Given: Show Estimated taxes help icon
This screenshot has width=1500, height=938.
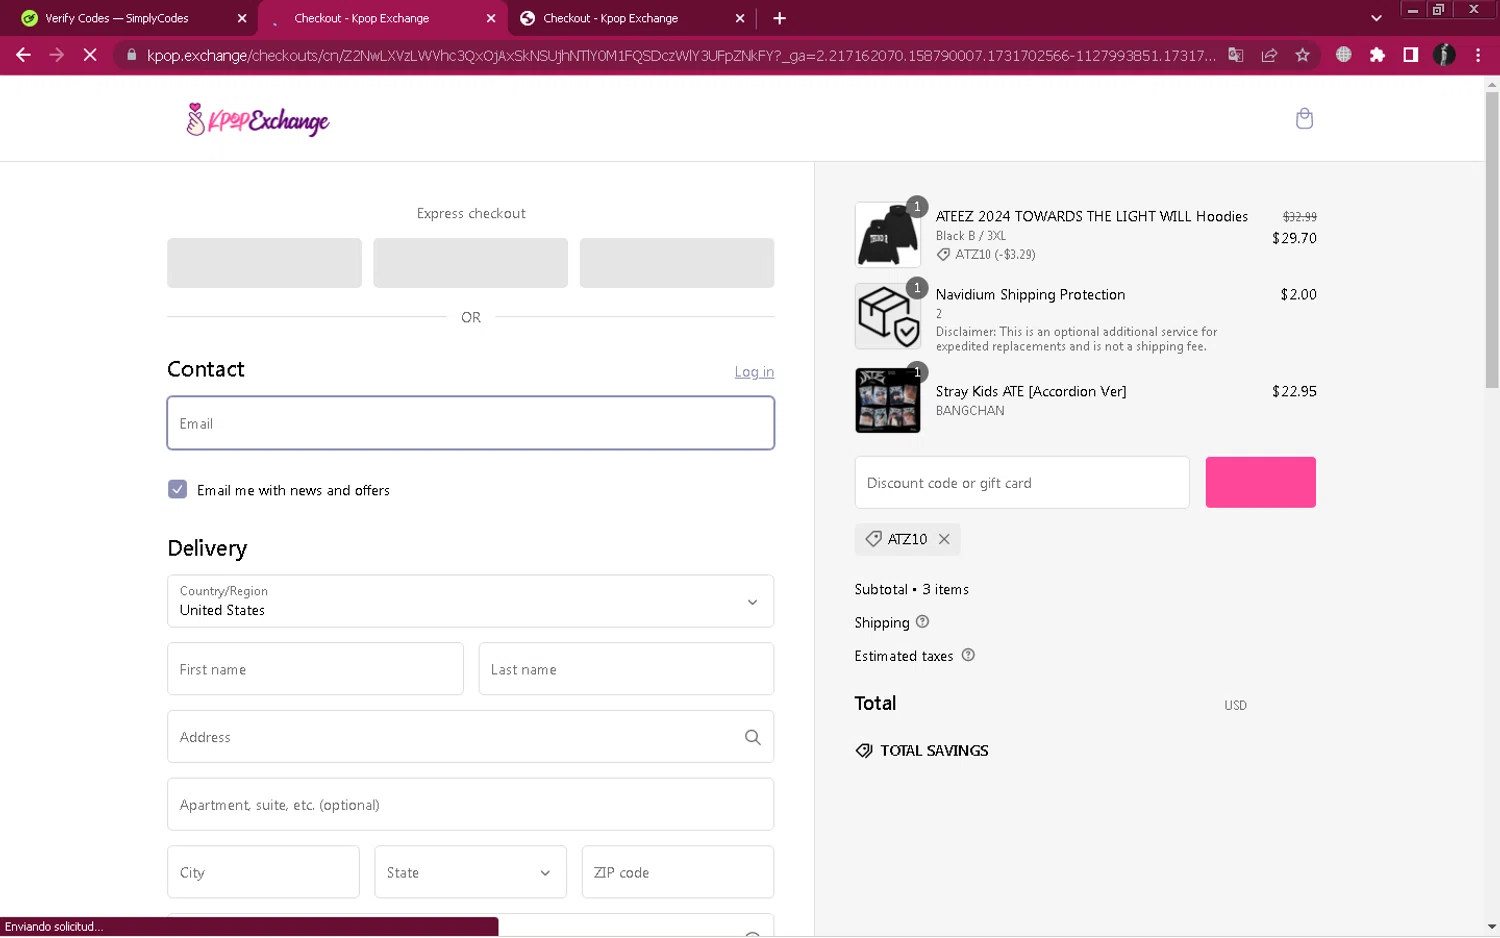Looking at the screenshot, I should (x=968, y=655).
